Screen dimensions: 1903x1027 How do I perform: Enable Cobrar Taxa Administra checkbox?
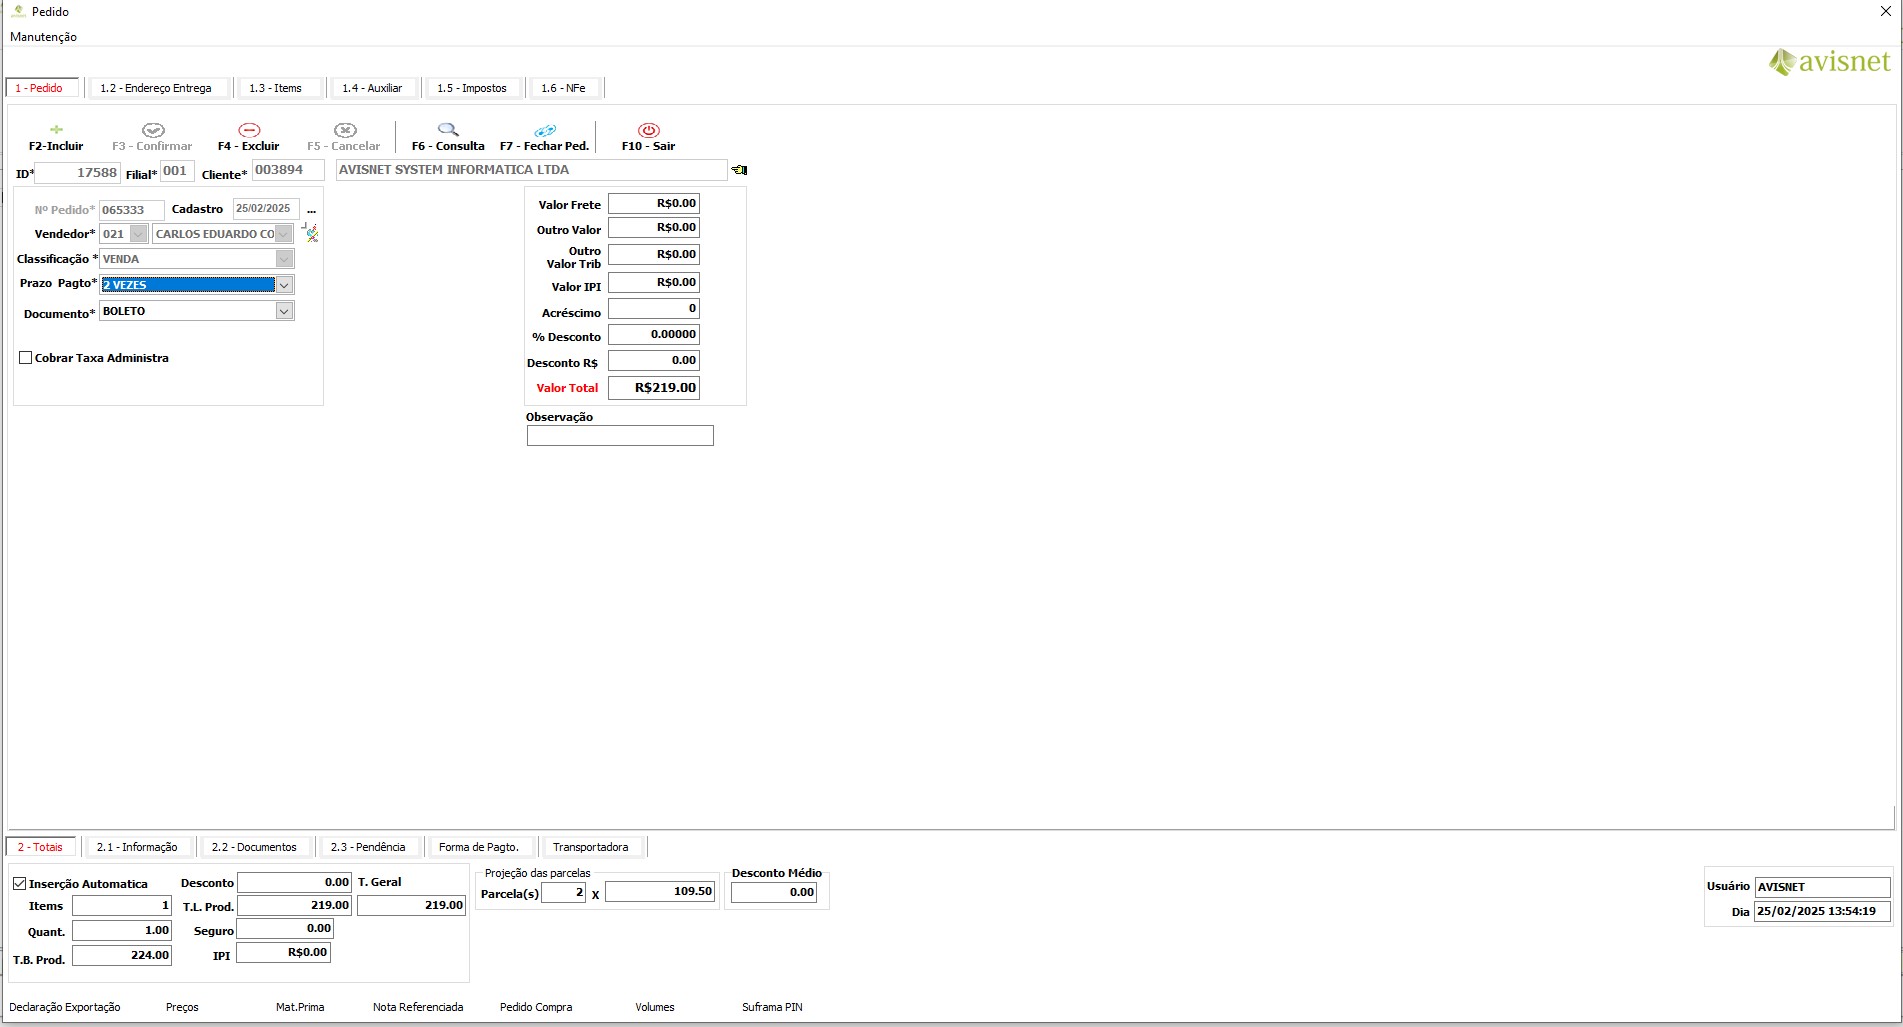26,358
